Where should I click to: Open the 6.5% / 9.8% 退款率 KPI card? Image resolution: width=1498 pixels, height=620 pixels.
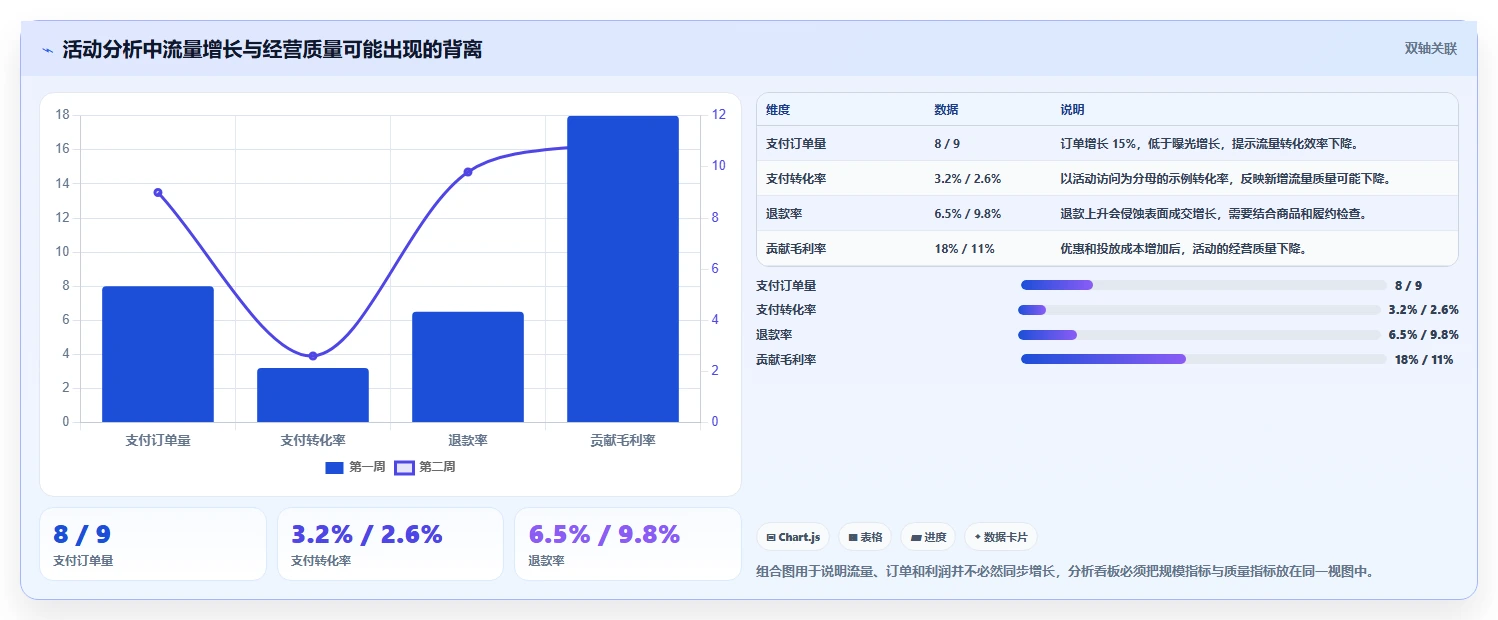(x=628, y=544)
